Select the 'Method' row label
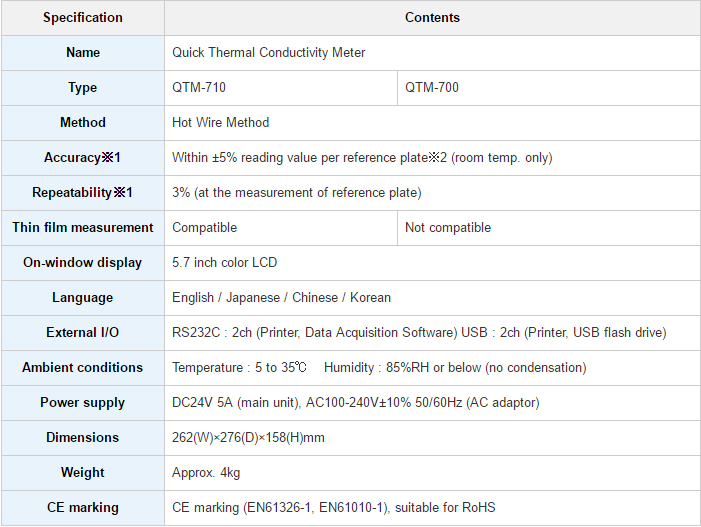701x527 pixels. (x=83, y=122)
